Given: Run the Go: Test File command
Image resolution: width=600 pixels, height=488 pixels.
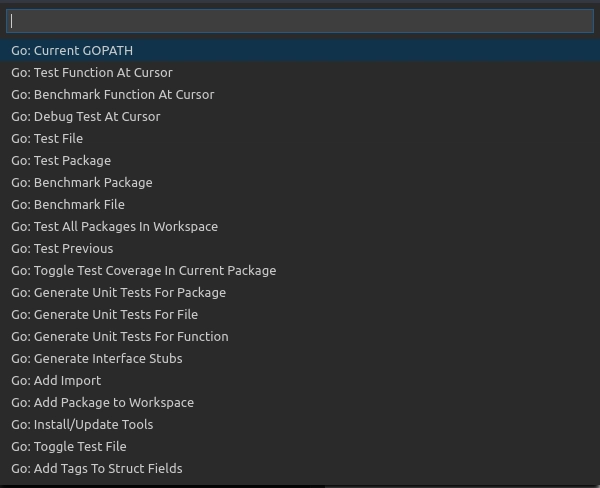Looking at the screenshot, I should click(300, 139).
